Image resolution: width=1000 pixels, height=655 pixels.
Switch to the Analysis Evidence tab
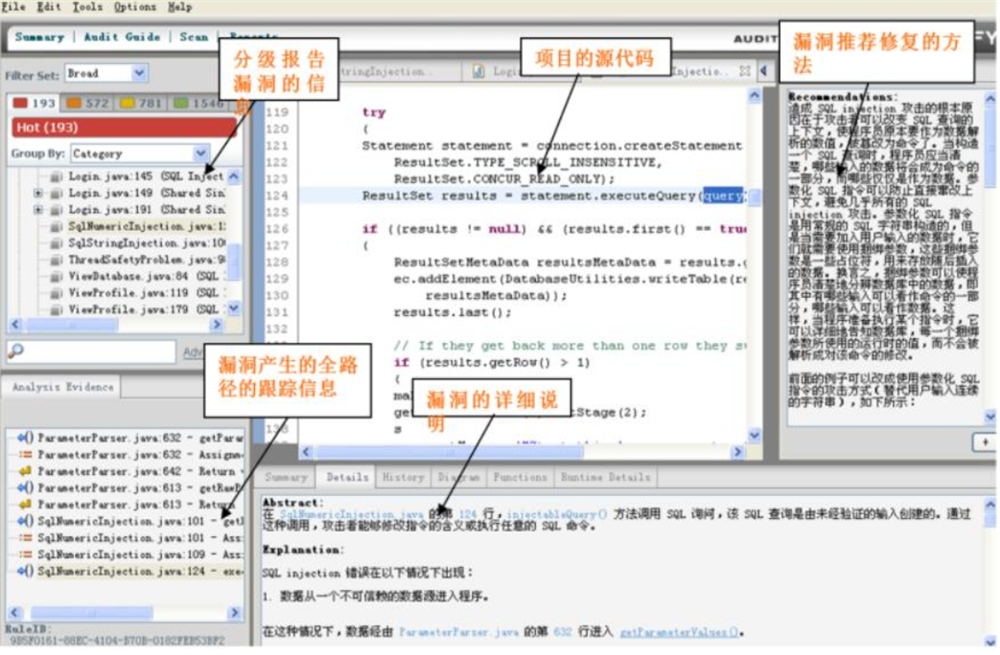pos(62,387)
